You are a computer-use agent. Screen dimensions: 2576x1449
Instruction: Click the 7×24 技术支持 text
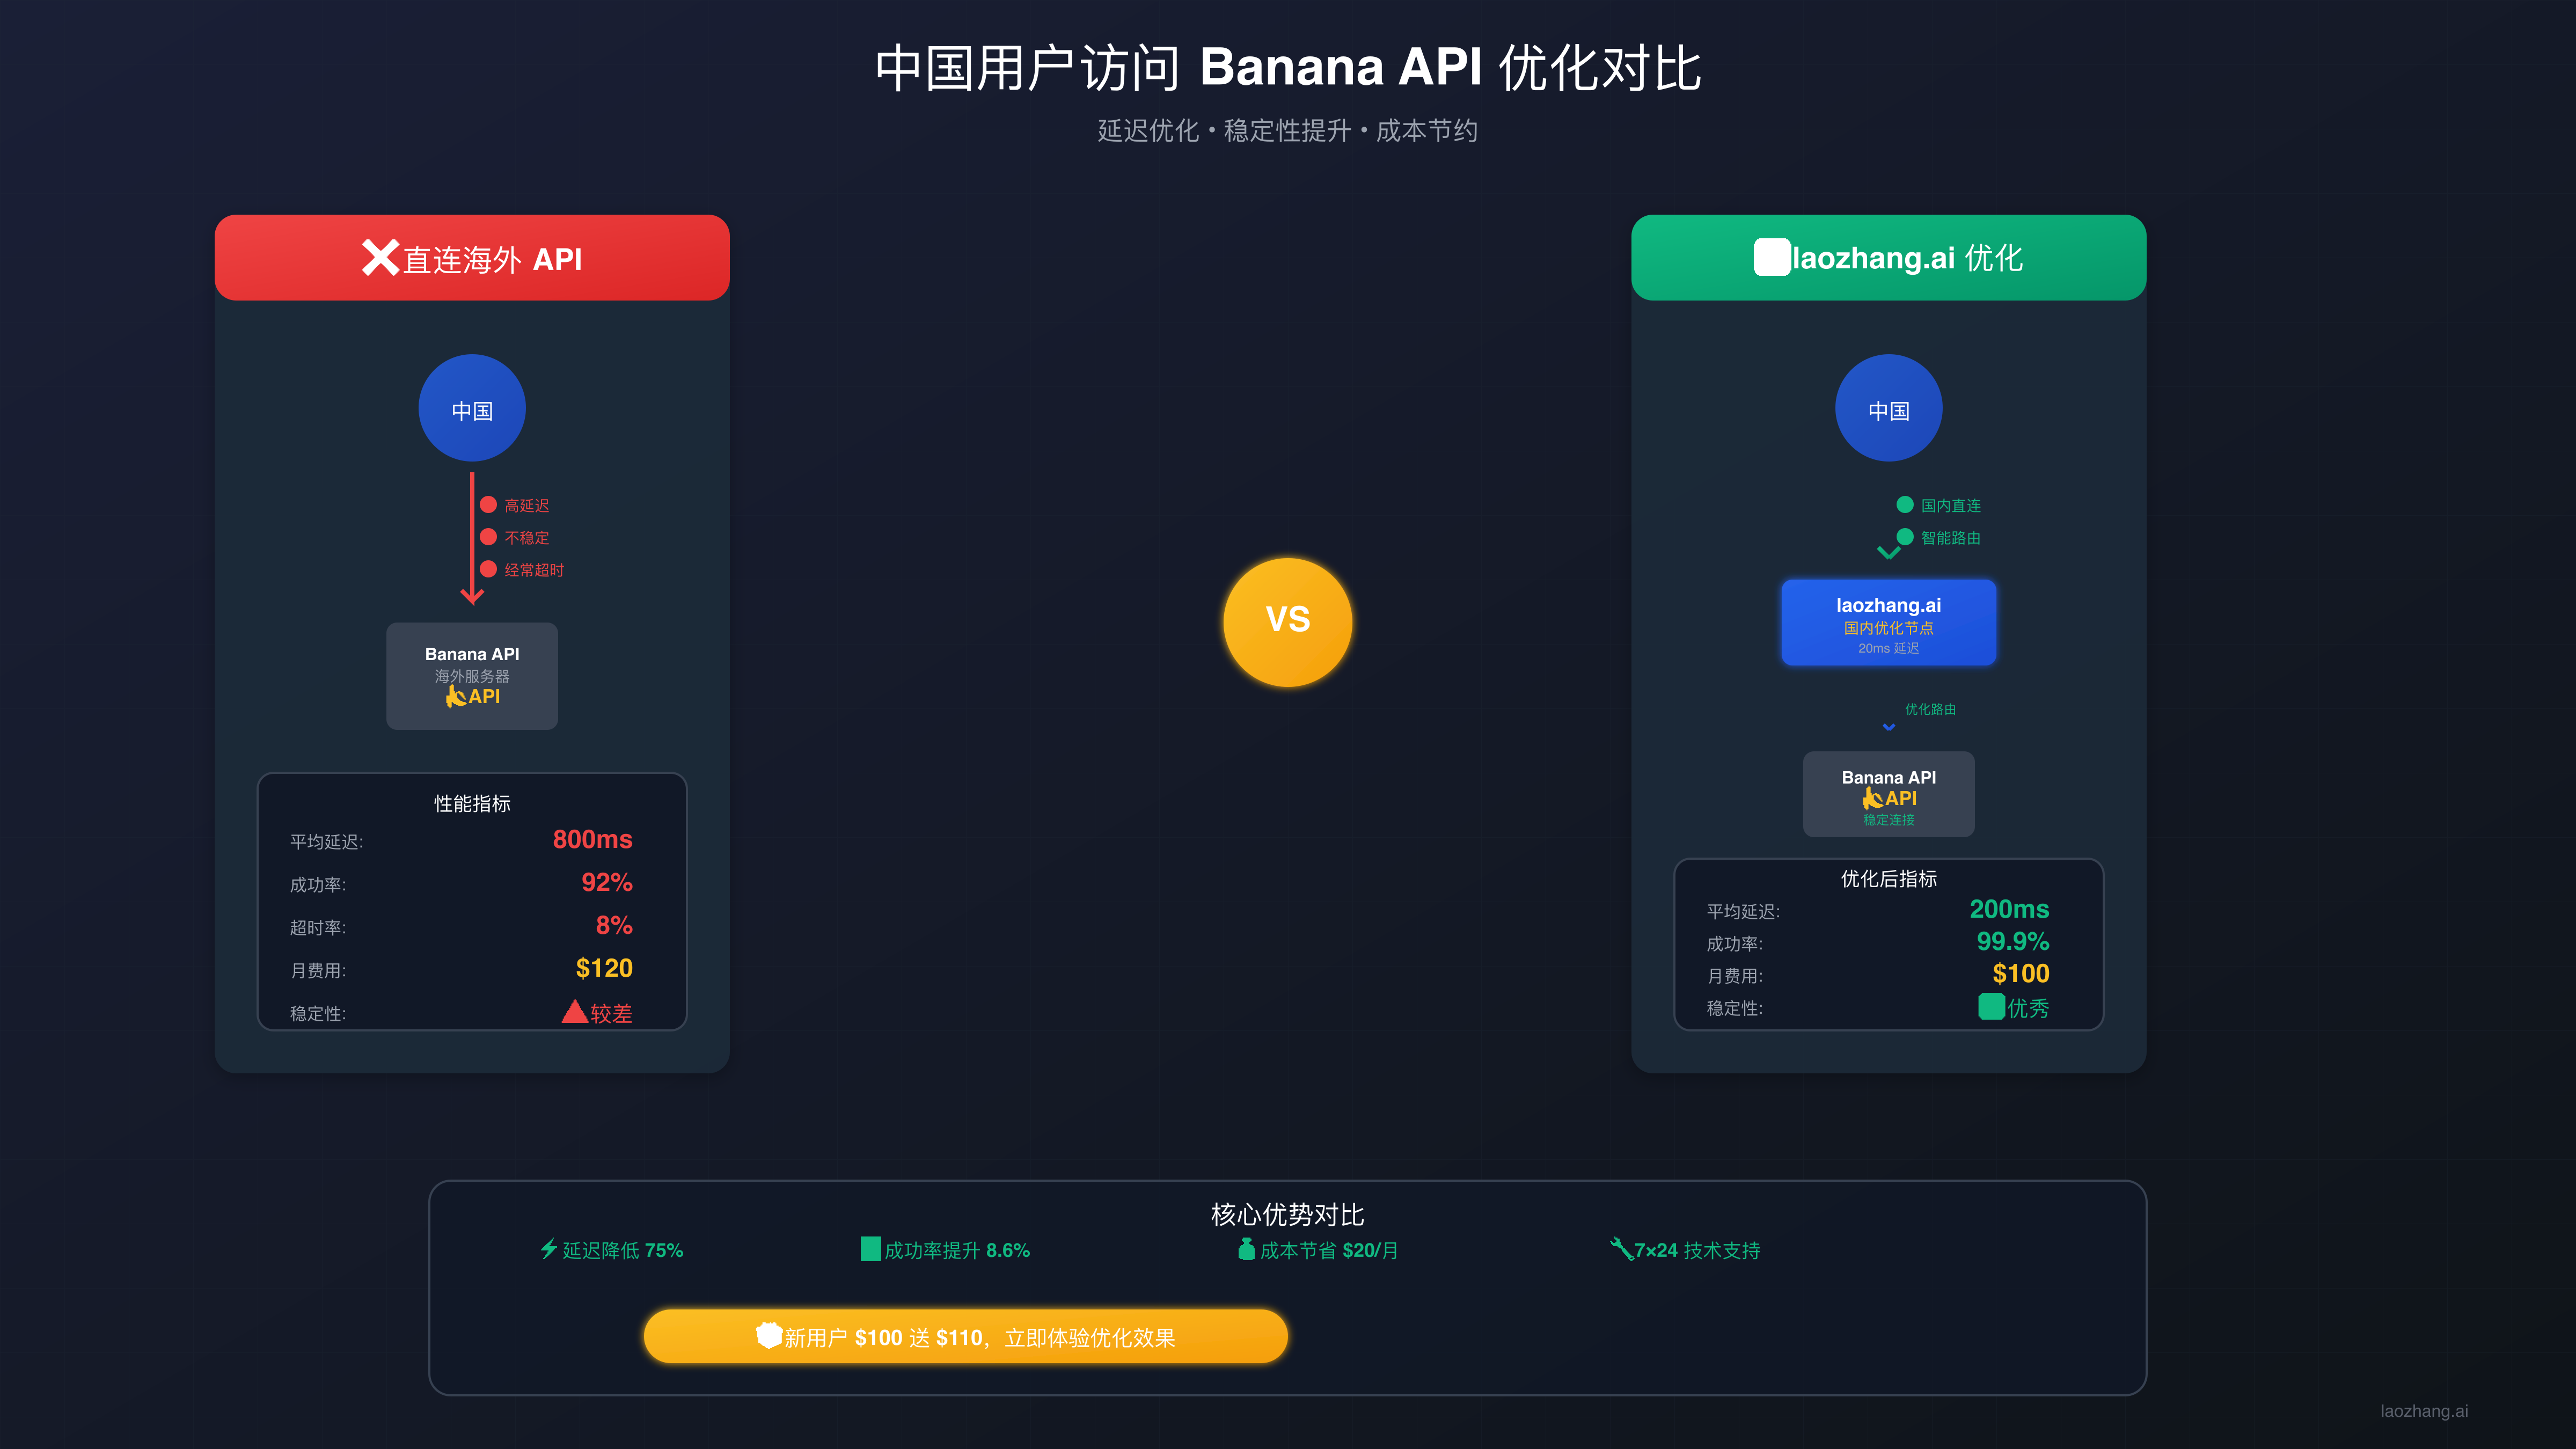[1697, 1250]
